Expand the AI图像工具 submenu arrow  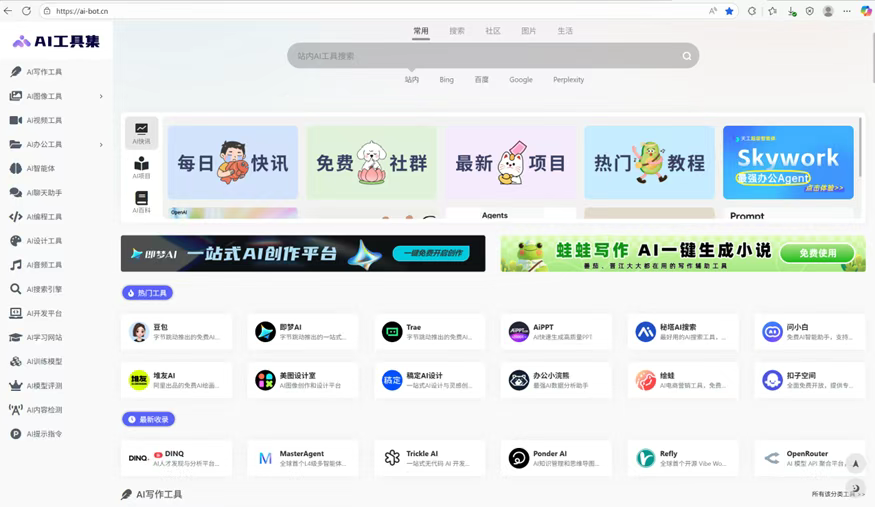point(101,96)
